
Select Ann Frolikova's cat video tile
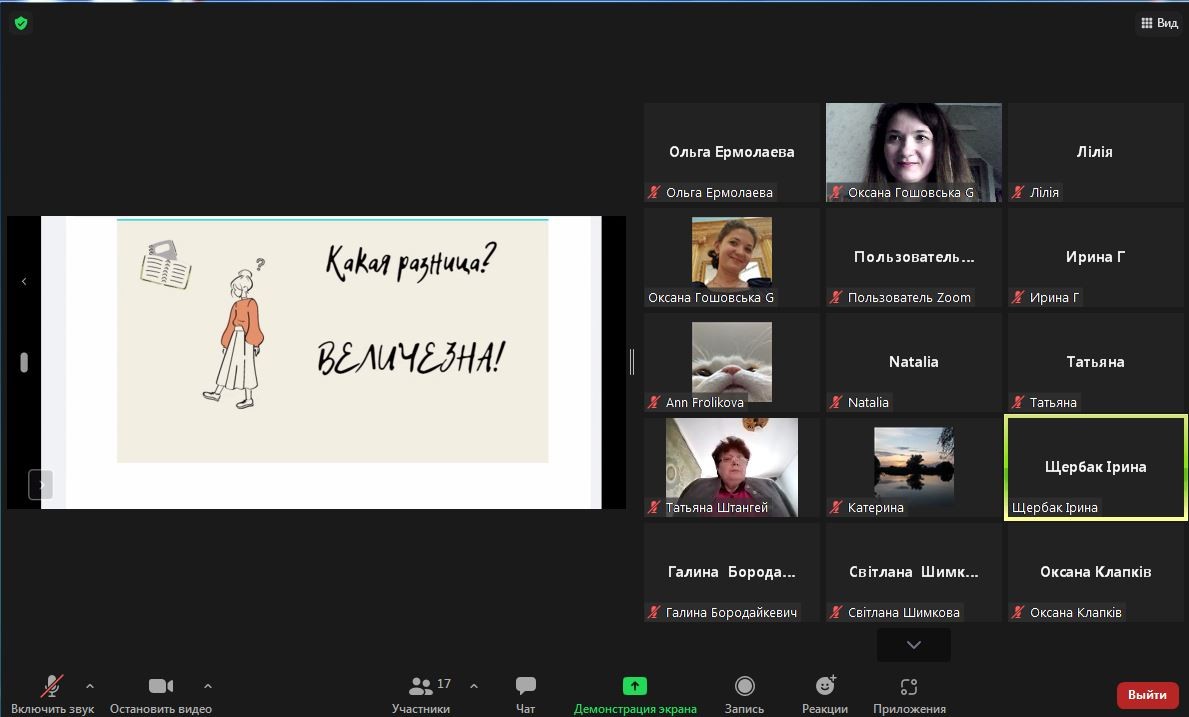731,362
